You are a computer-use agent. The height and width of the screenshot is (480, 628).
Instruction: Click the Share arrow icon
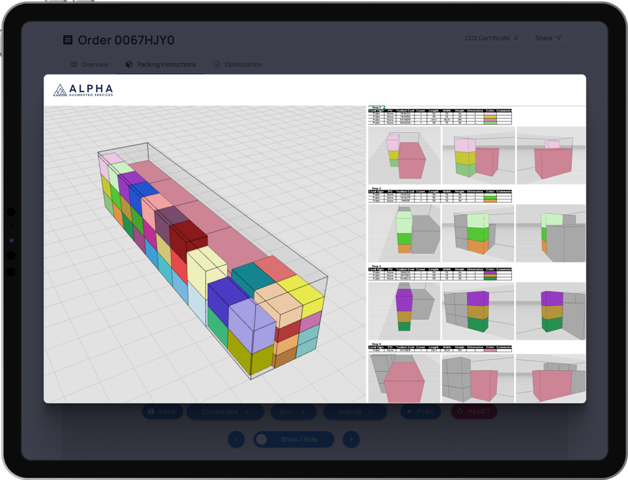coord(558,38)
